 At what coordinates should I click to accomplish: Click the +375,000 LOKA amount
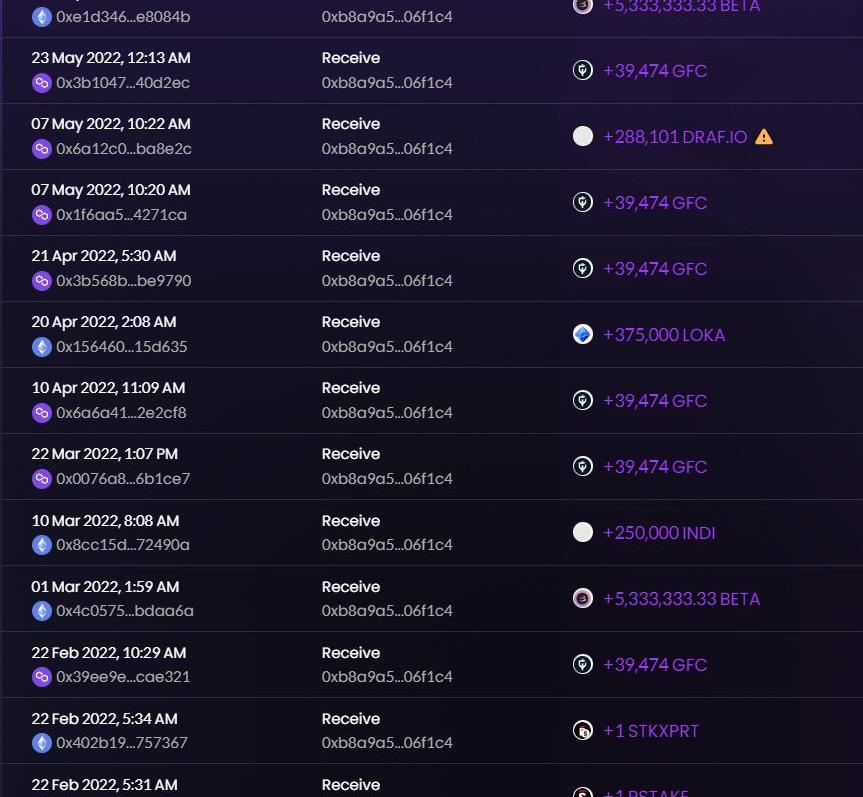tap(664, 335)
